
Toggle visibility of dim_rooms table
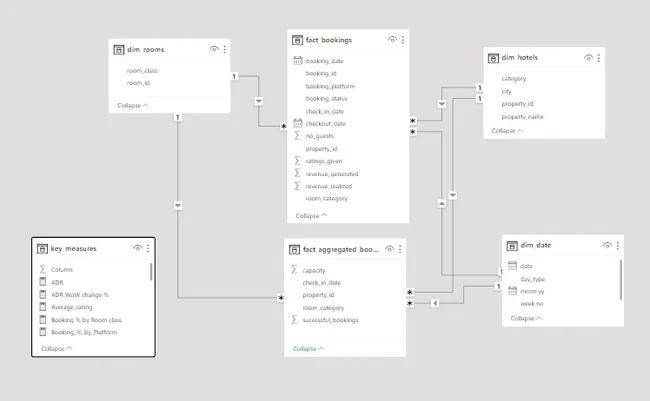pyautogui.click(x=214, y=49)
